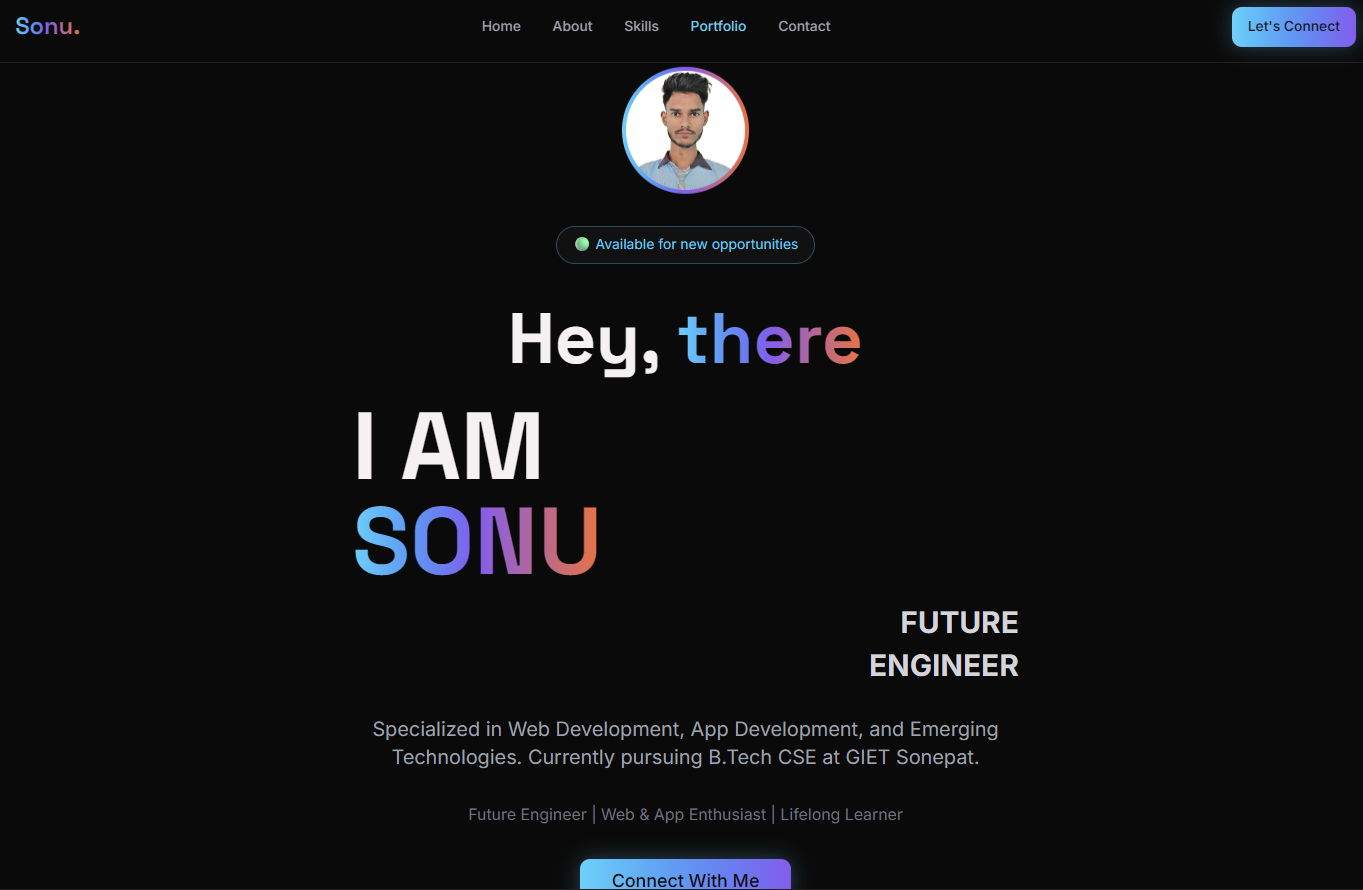Click the I AM headline text
The image size is (1363, 890).
point(448,446)
